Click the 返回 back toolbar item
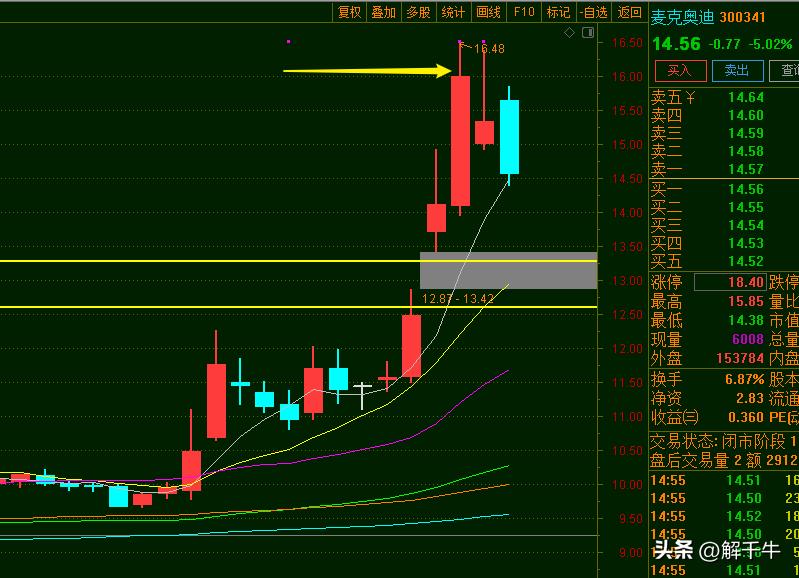 pyautogui.click(x=629, y=12)
